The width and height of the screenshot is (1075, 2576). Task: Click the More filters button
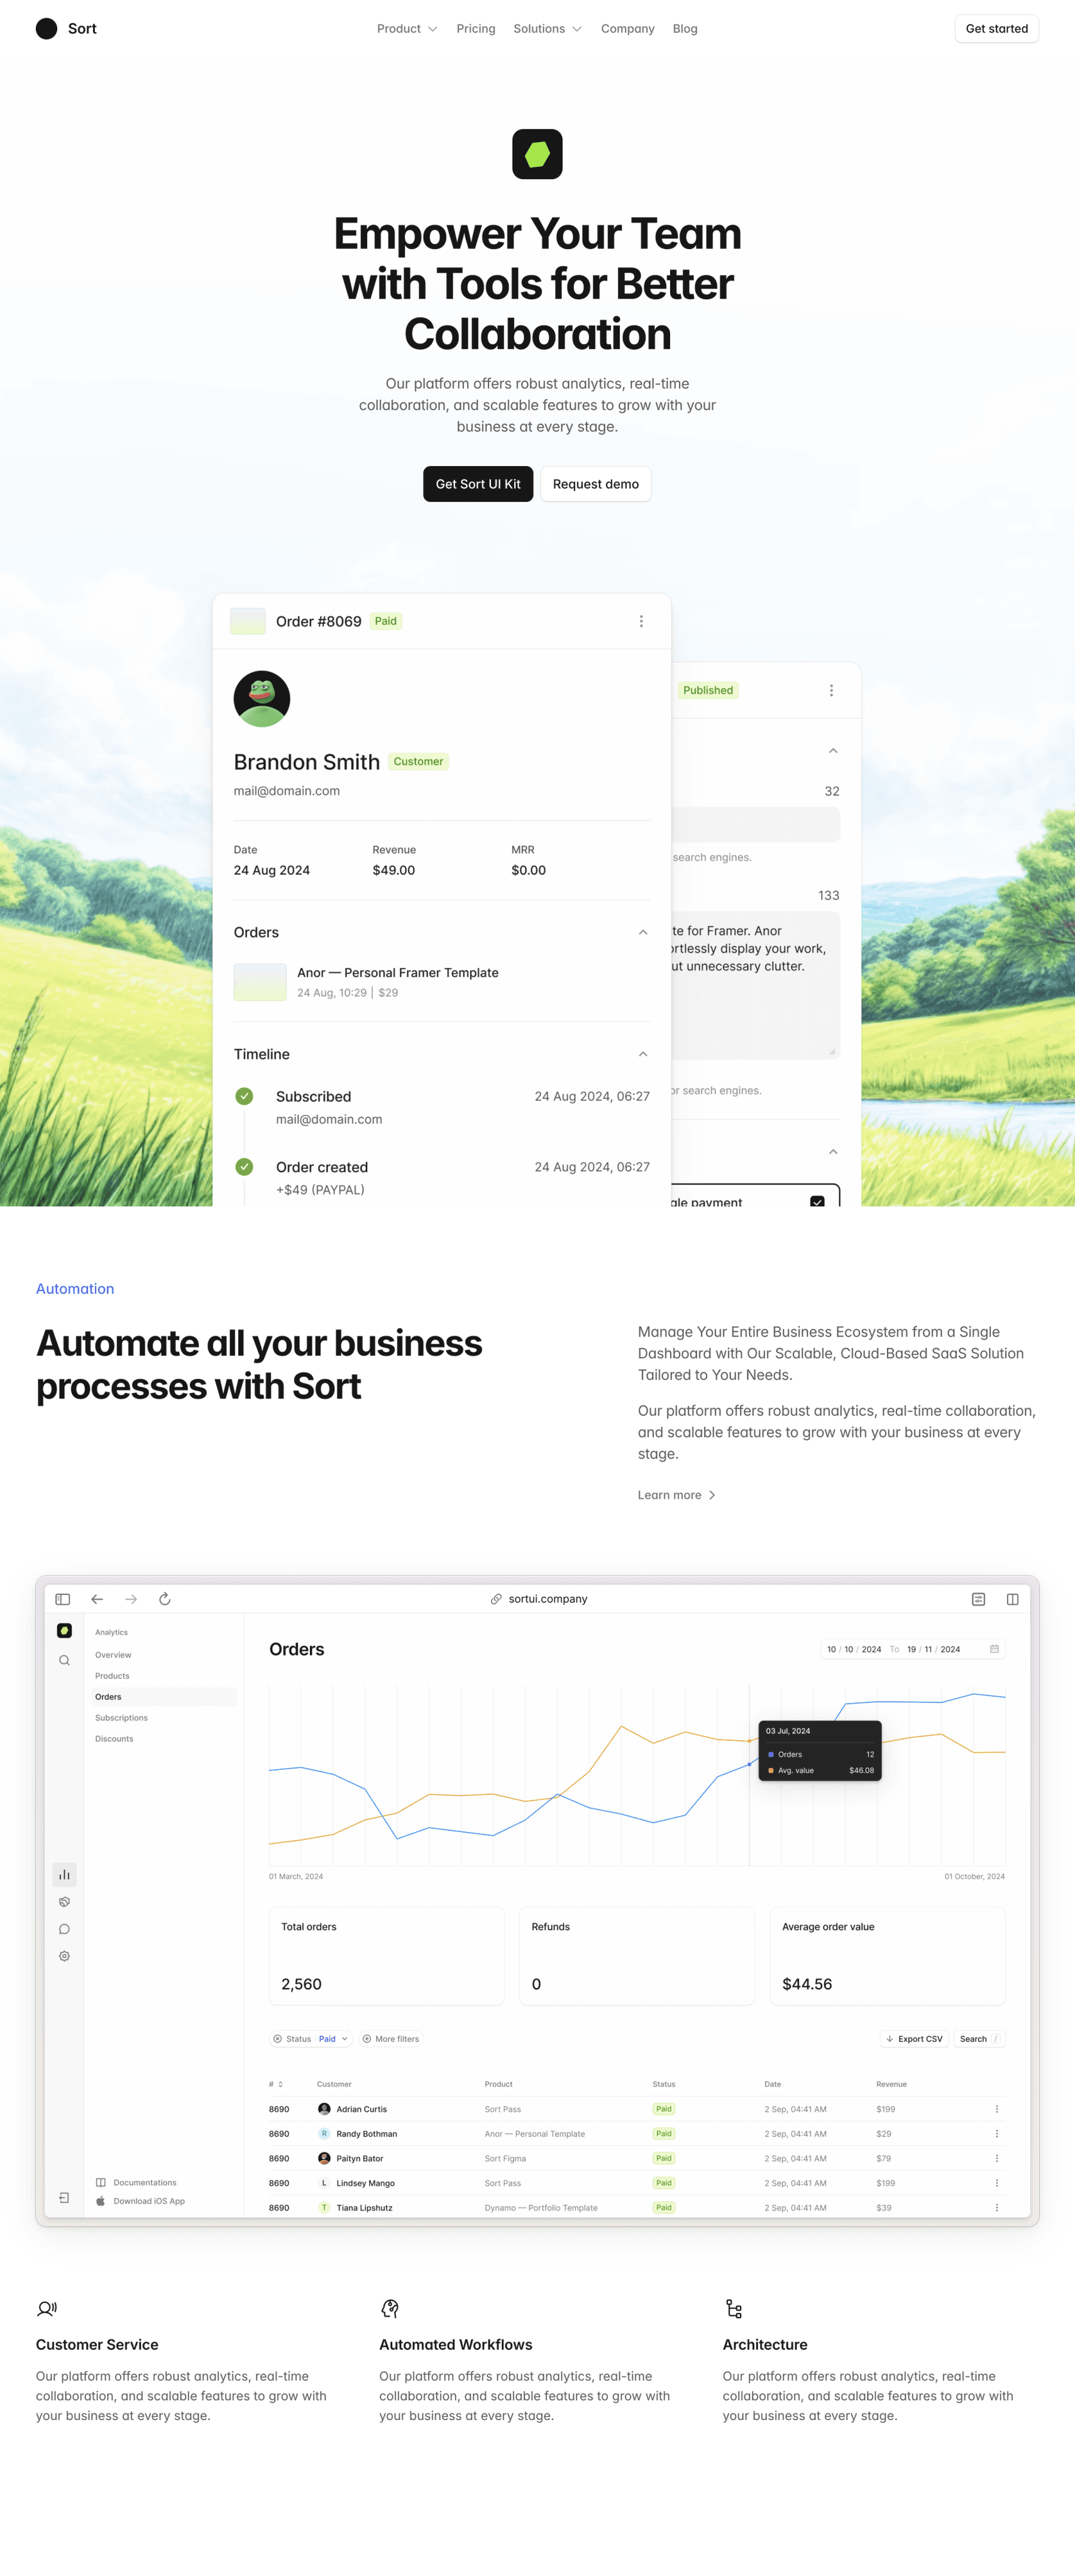tap(391, 2039)
